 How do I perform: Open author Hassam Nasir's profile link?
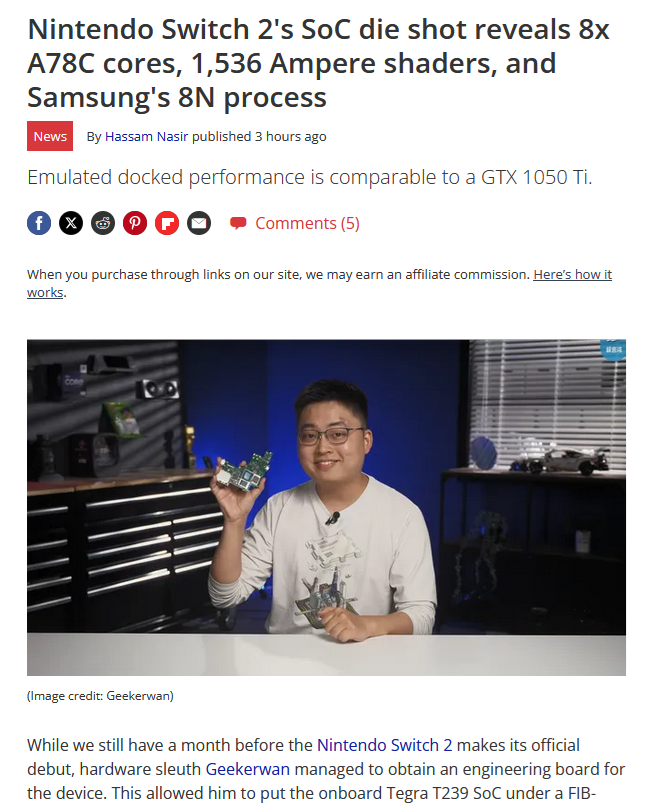[x=147, y=136]
